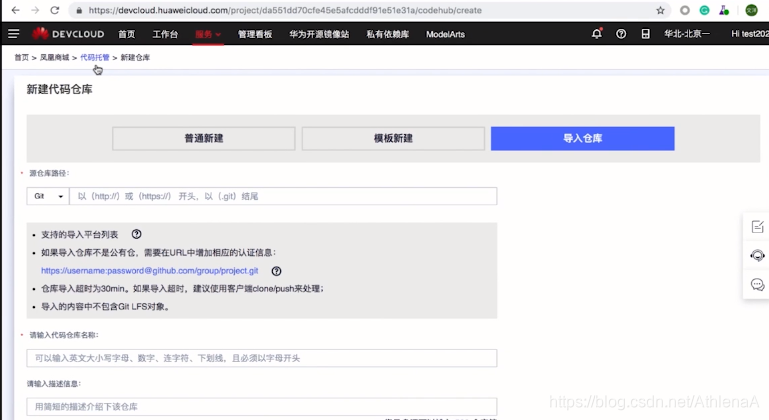Click the example github URL link
The image size is (769, 420).
pos(150,271)
